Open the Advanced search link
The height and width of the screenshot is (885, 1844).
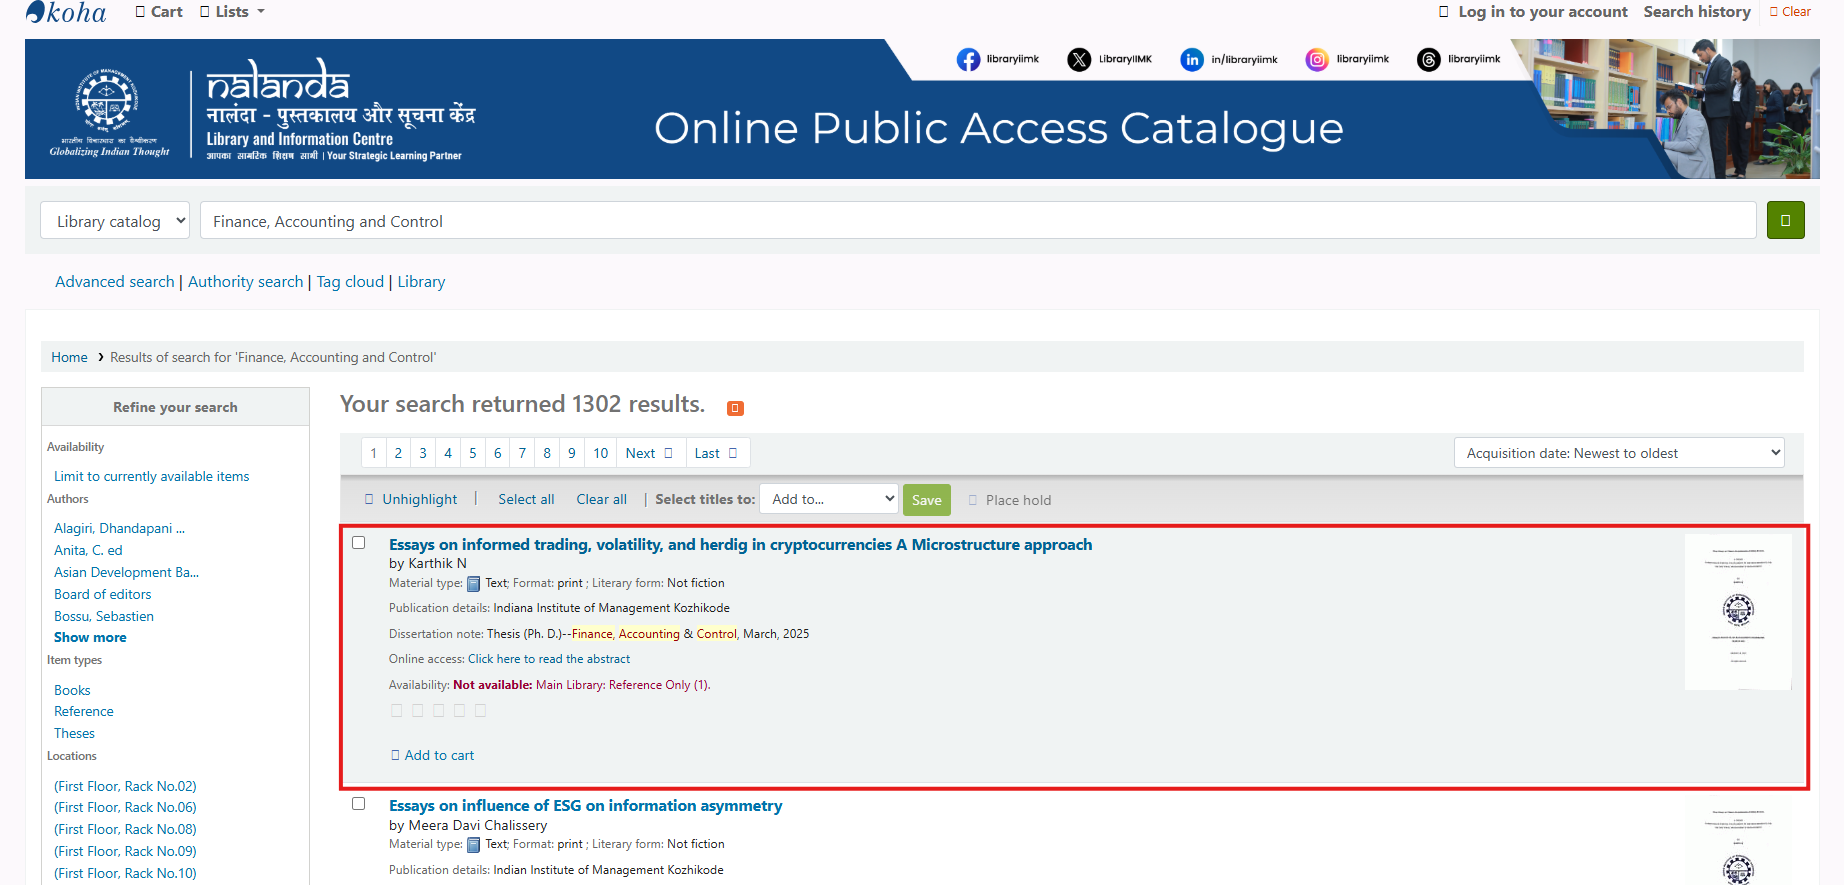pyautogui.click(x=114, y=282)
